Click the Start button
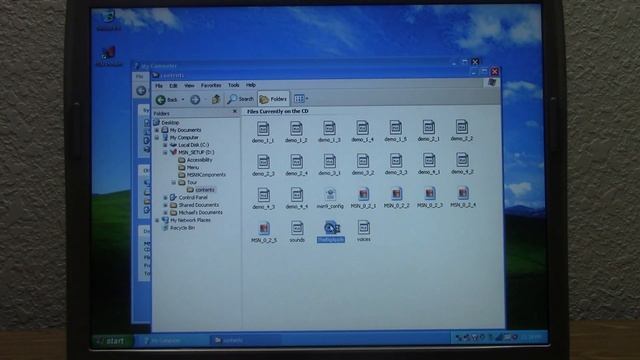The width and height of the screenshot is (640, 360). [x=111, y=340]
